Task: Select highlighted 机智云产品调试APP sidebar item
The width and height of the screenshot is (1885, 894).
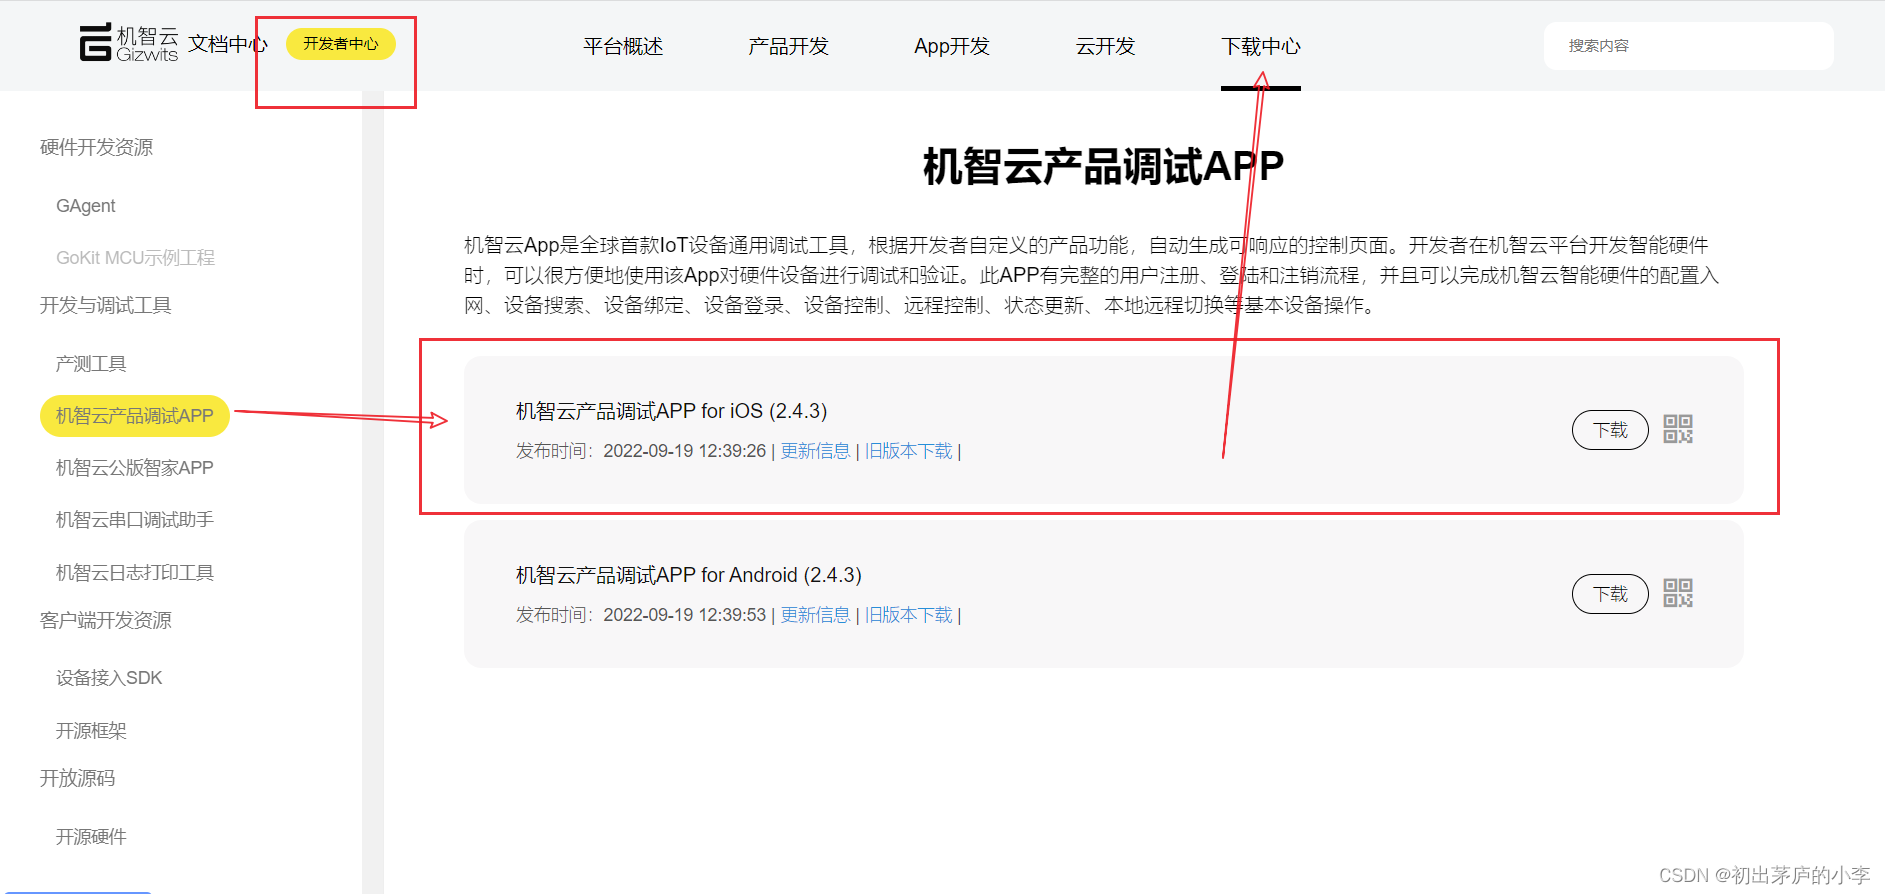Action: (x=135, y=416)
